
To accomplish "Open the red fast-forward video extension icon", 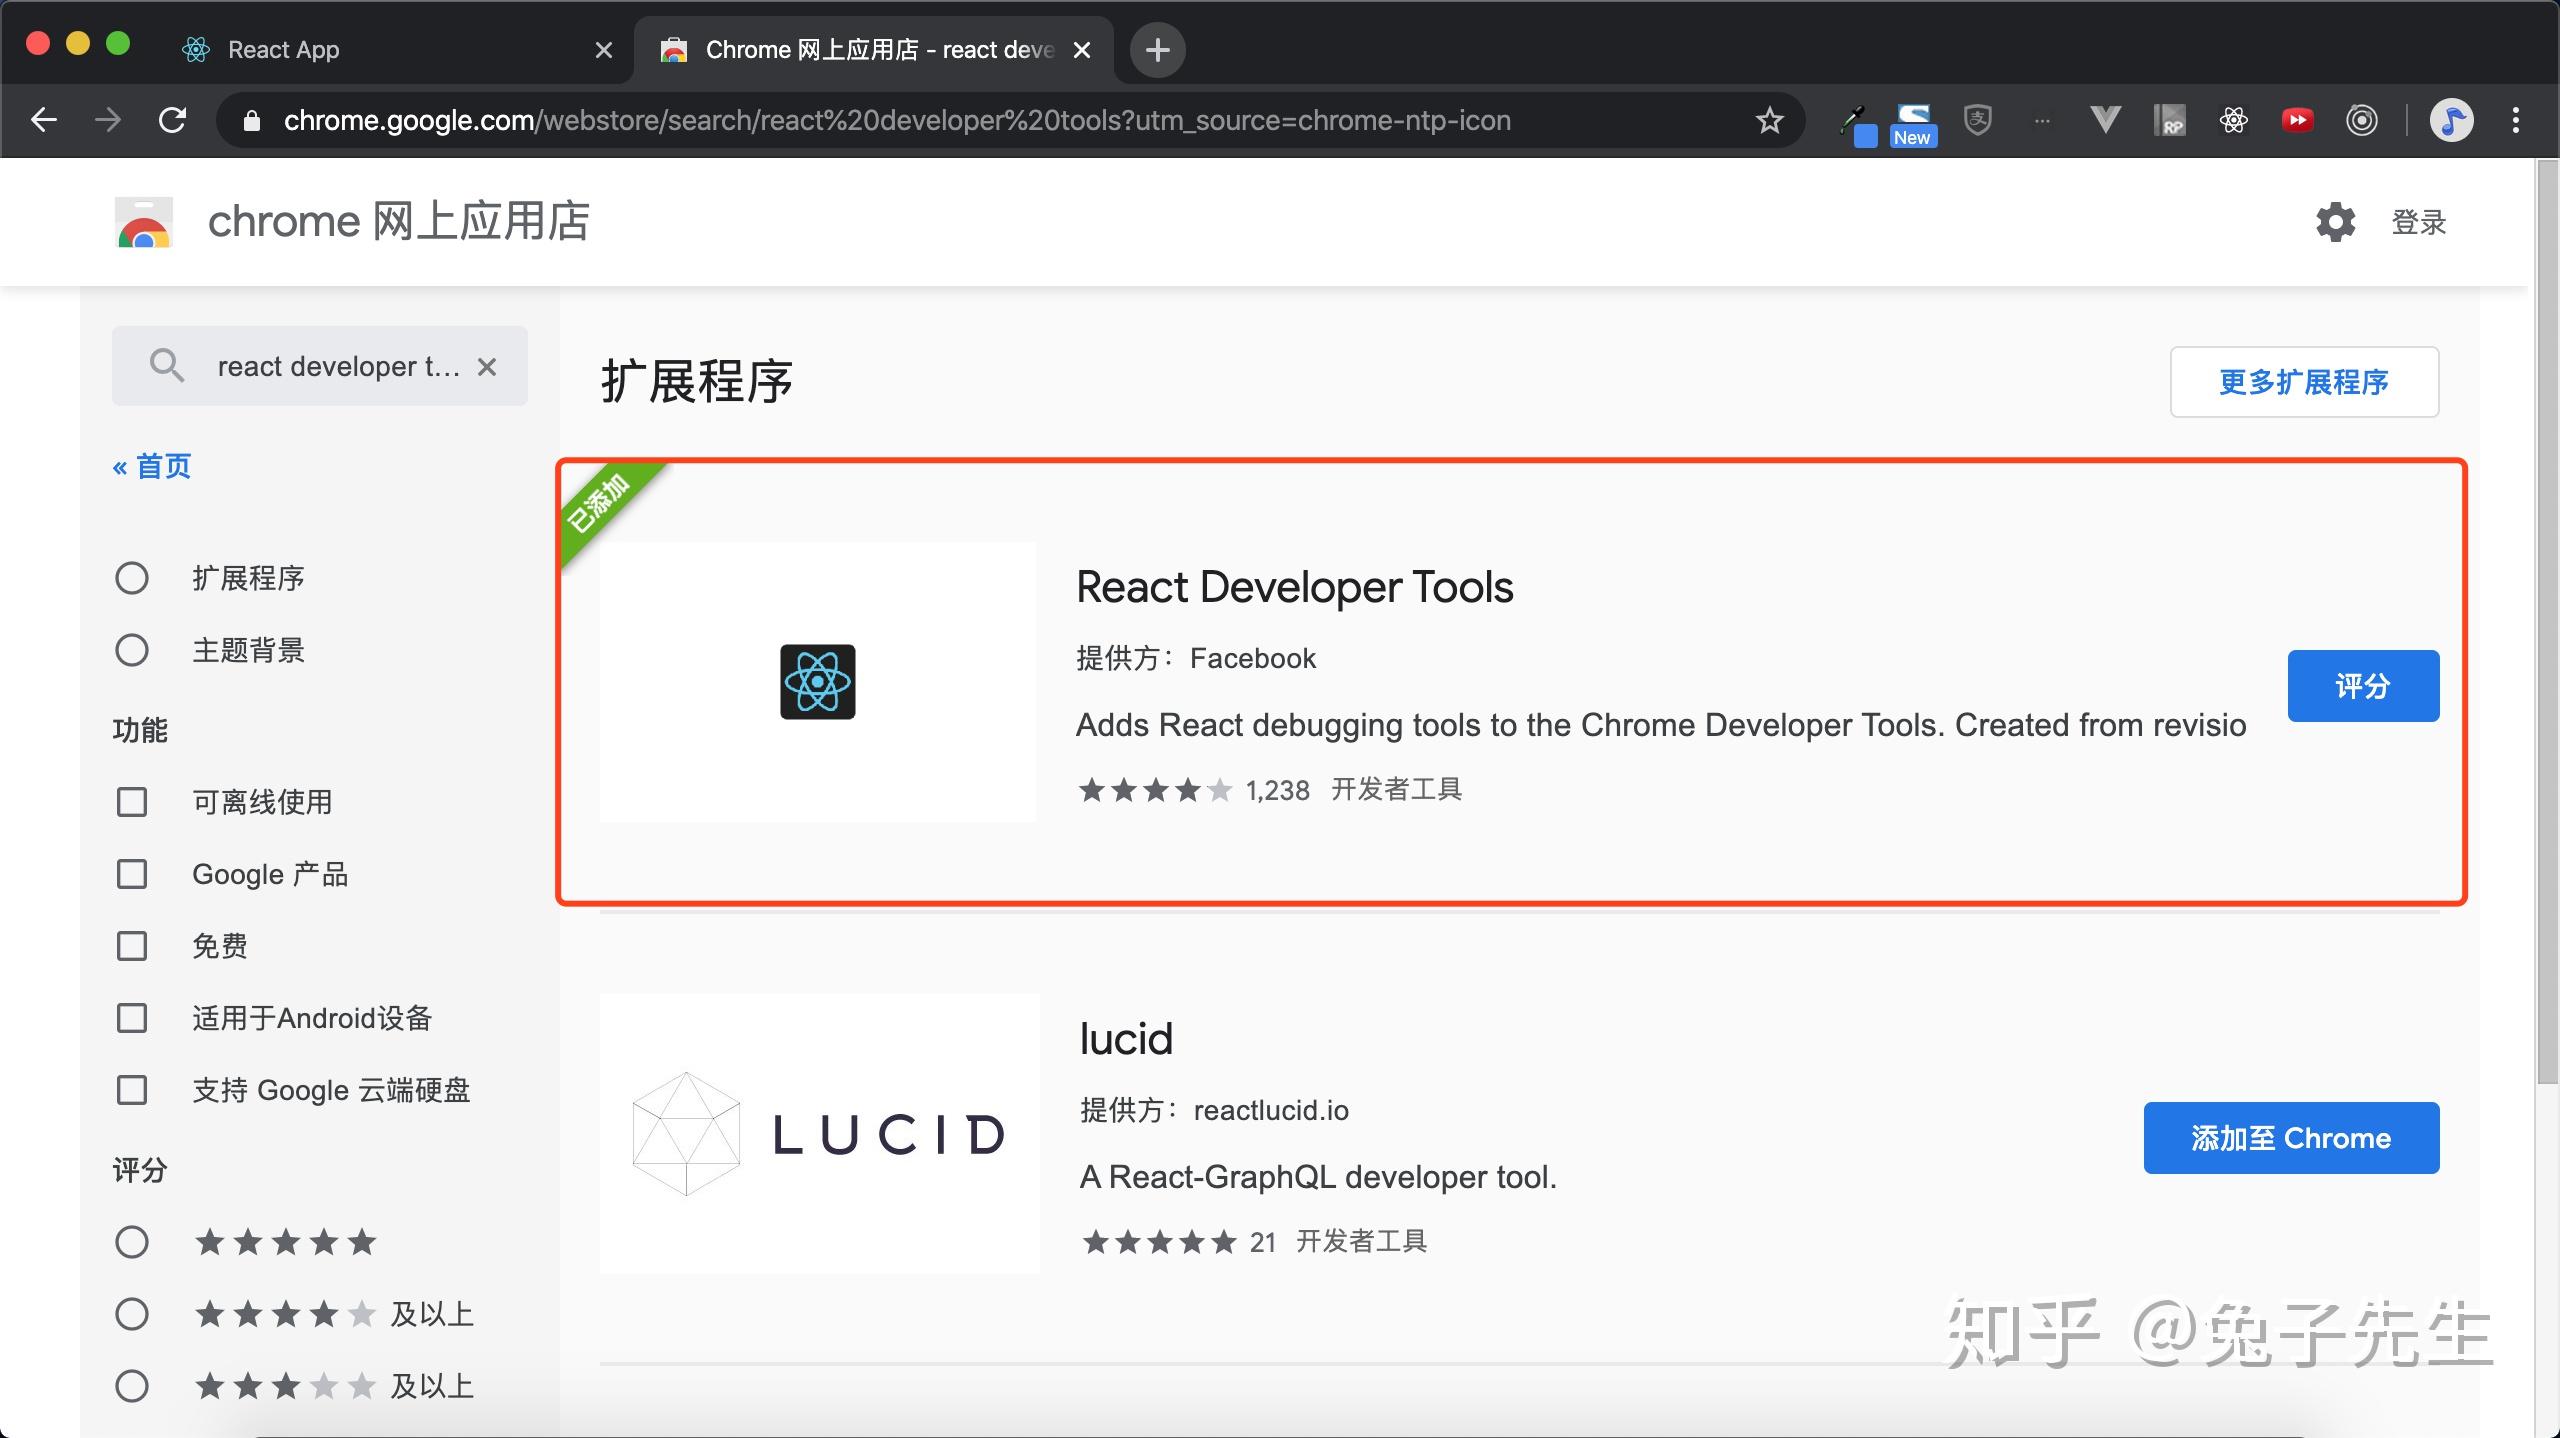I will click(x=2297, y=119).
